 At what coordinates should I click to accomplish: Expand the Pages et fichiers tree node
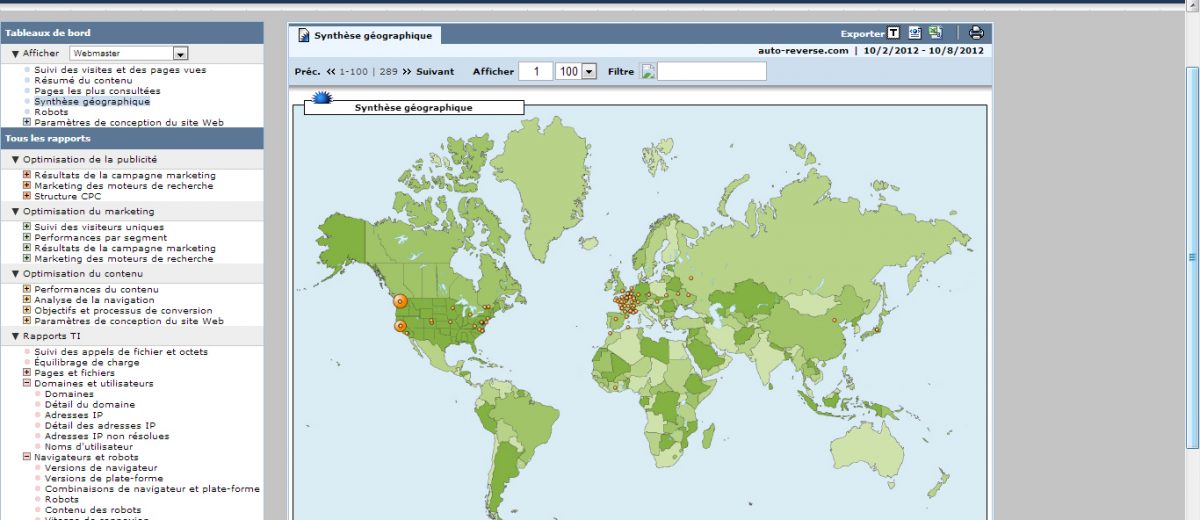pyautogui.click(x=27, y=373)
